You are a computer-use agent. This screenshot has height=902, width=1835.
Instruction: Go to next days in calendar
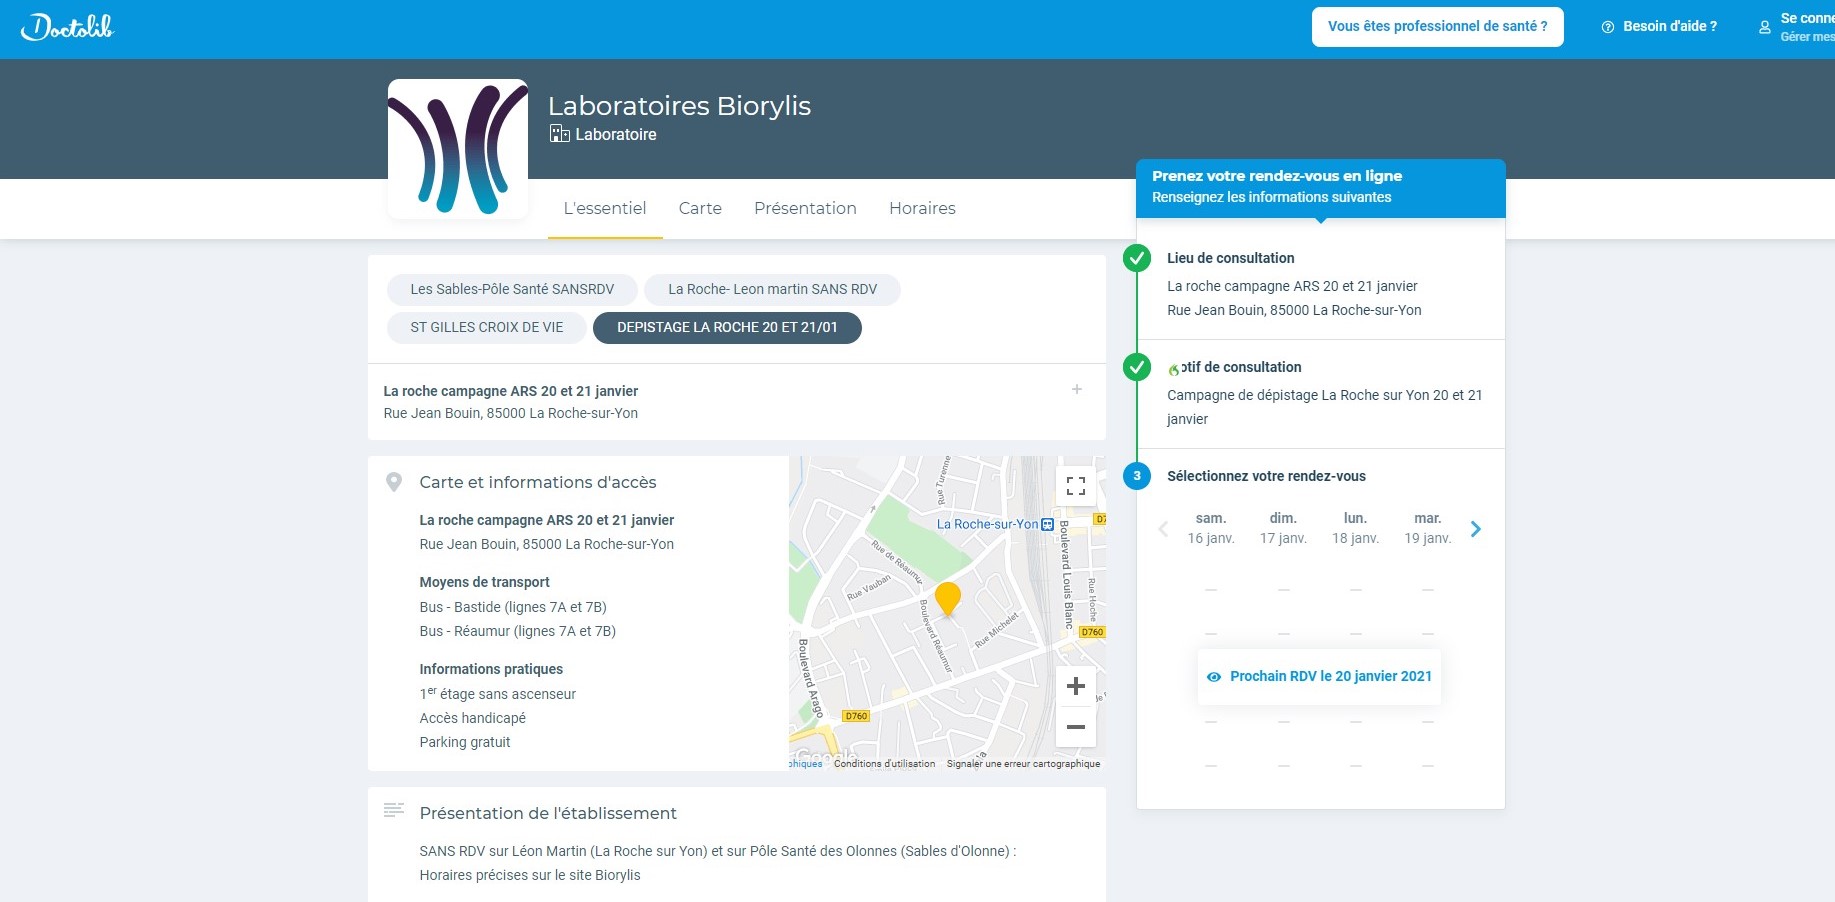(x=1476, y=529)
